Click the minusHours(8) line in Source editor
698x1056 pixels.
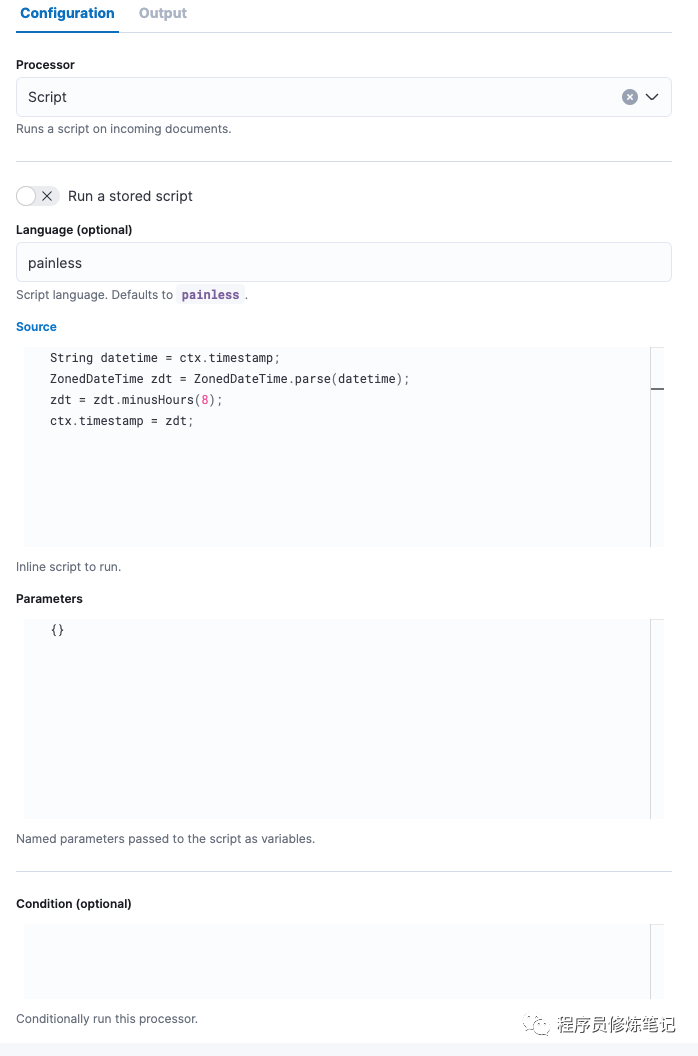(x=136, y=400)
